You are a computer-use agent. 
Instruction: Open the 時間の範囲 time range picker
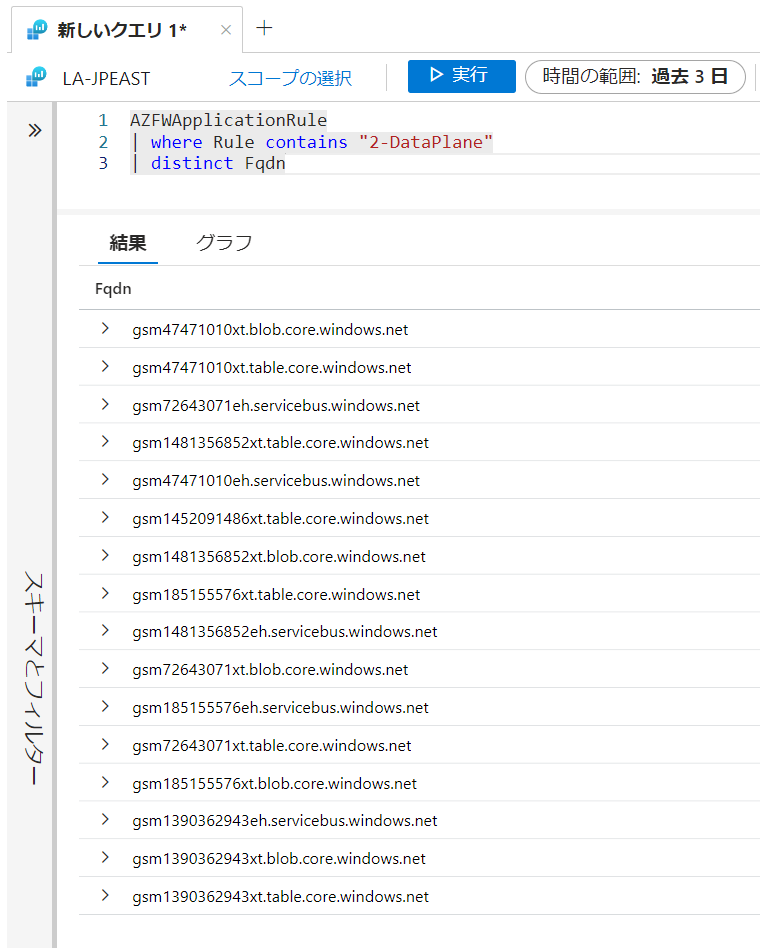click(x=635, y=77)
